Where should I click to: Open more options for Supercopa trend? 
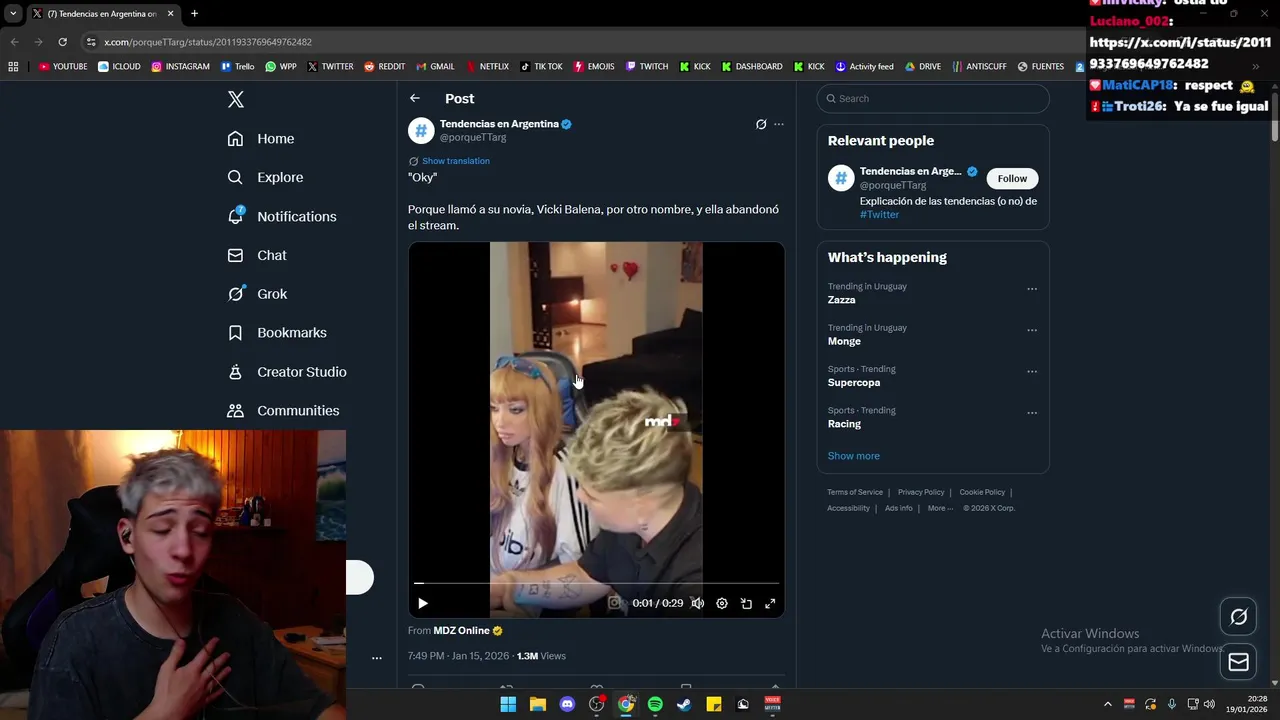click(1032, 371)
